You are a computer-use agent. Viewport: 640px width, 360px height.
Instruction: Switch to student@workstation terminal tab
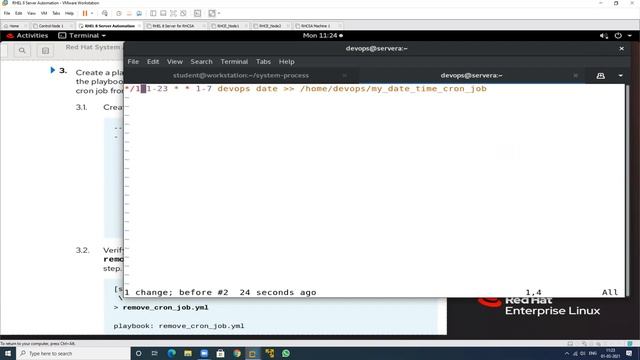point(241,76)
